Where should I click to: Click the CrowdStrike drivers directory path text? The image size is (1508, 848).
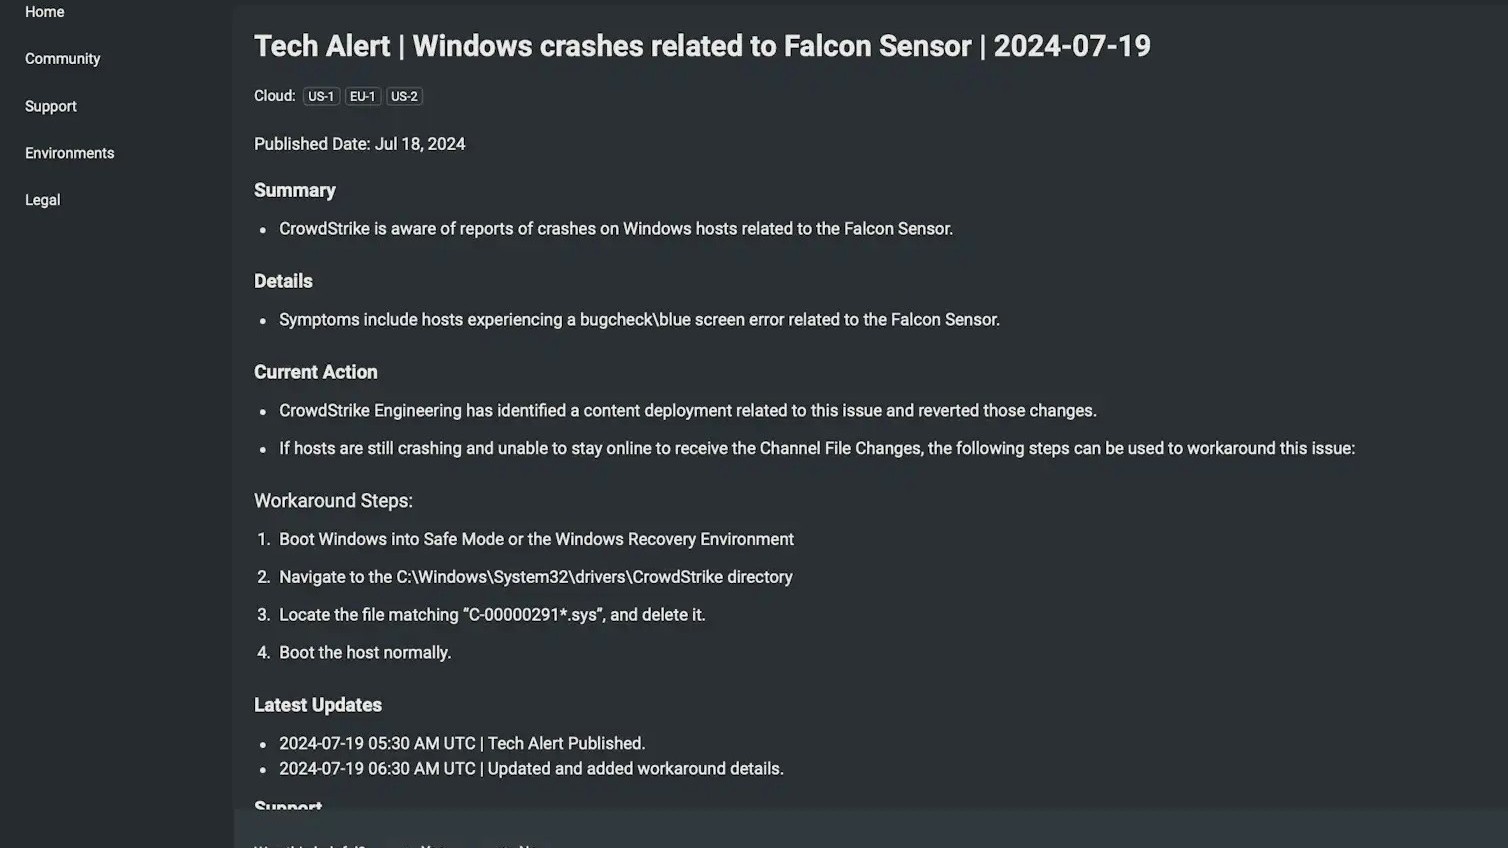(594, 577)
